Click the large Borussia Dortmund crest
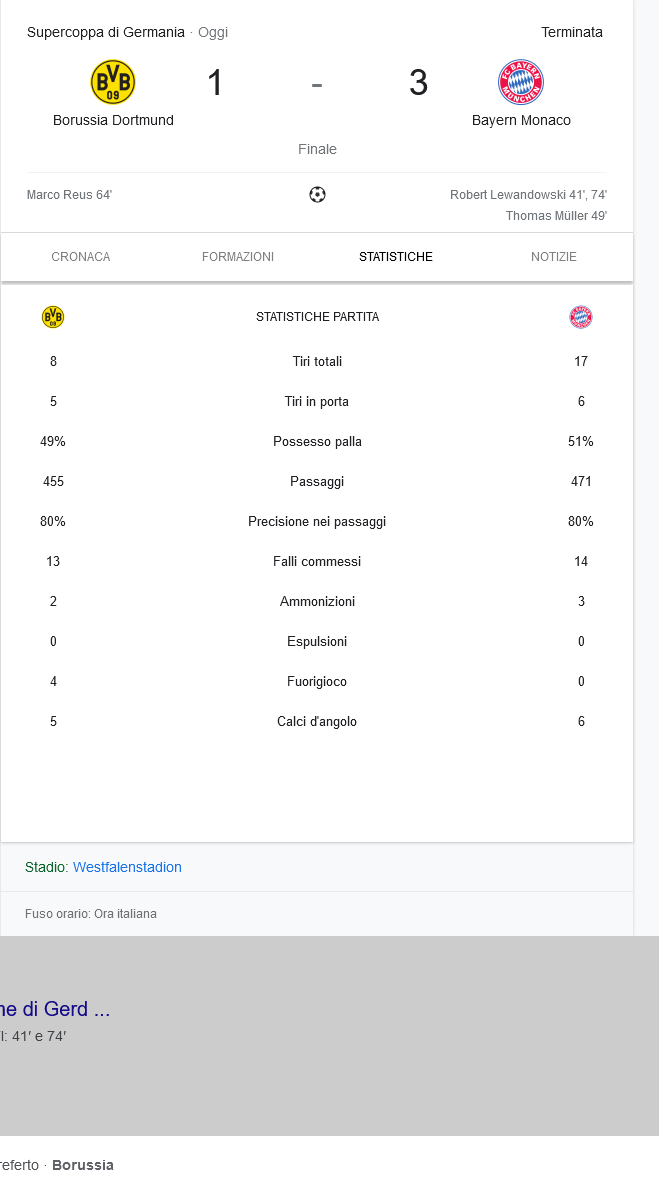This screenshot has width=659, height=1184. coord(113,82)
